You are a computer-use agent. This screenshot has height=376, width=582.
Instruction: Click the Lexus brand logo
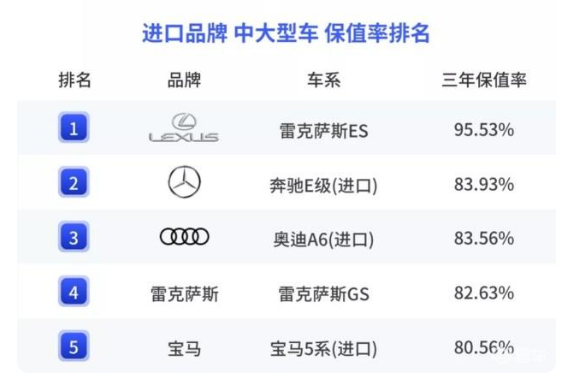point(184,127)
